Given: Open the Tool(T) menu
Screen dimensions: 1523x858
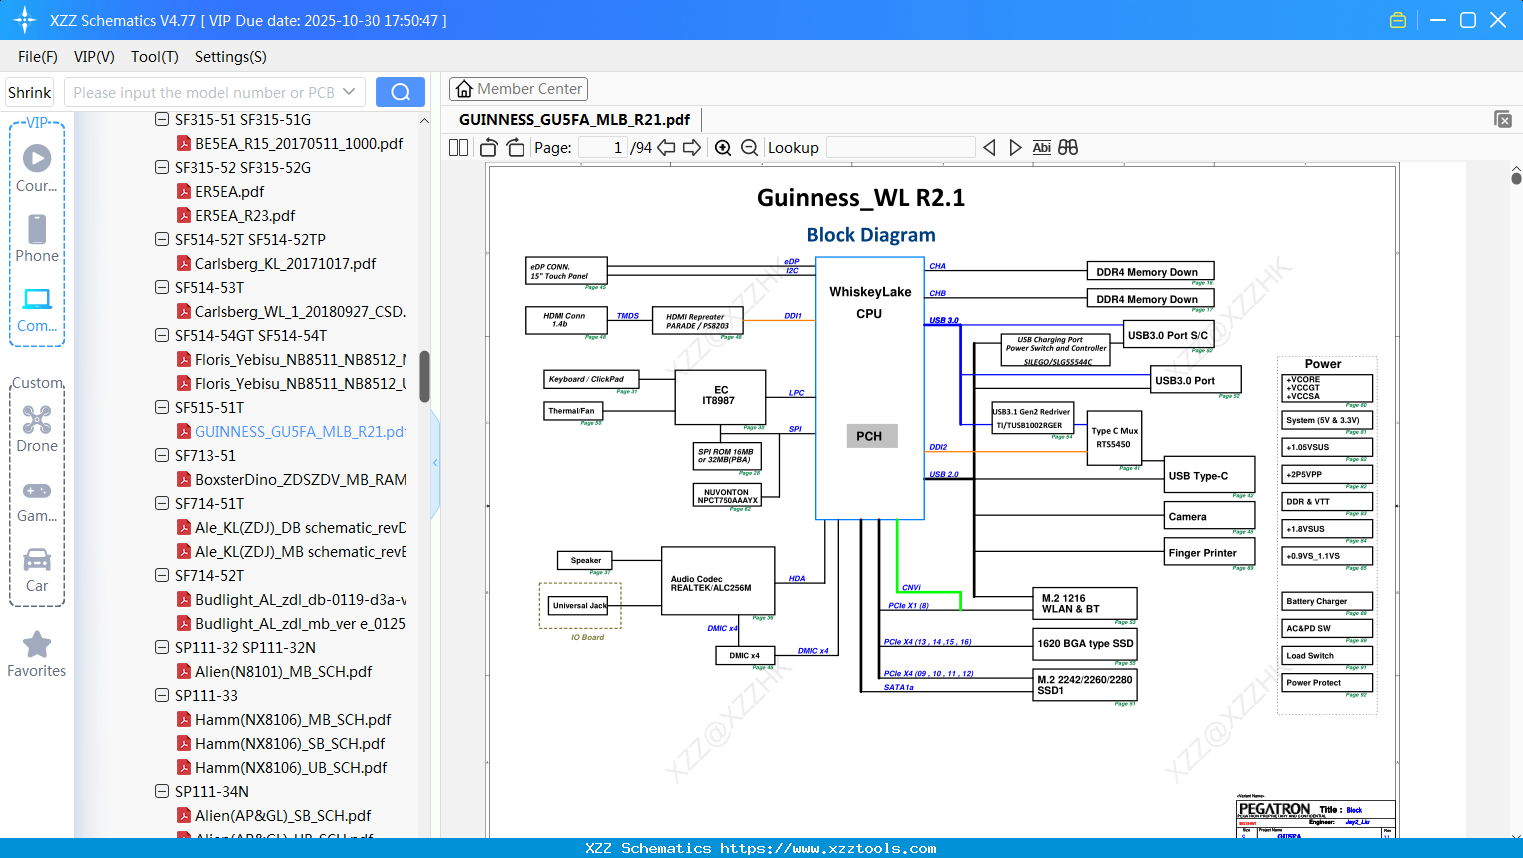Looking at the screenshot, I should (x=155, y=57).
